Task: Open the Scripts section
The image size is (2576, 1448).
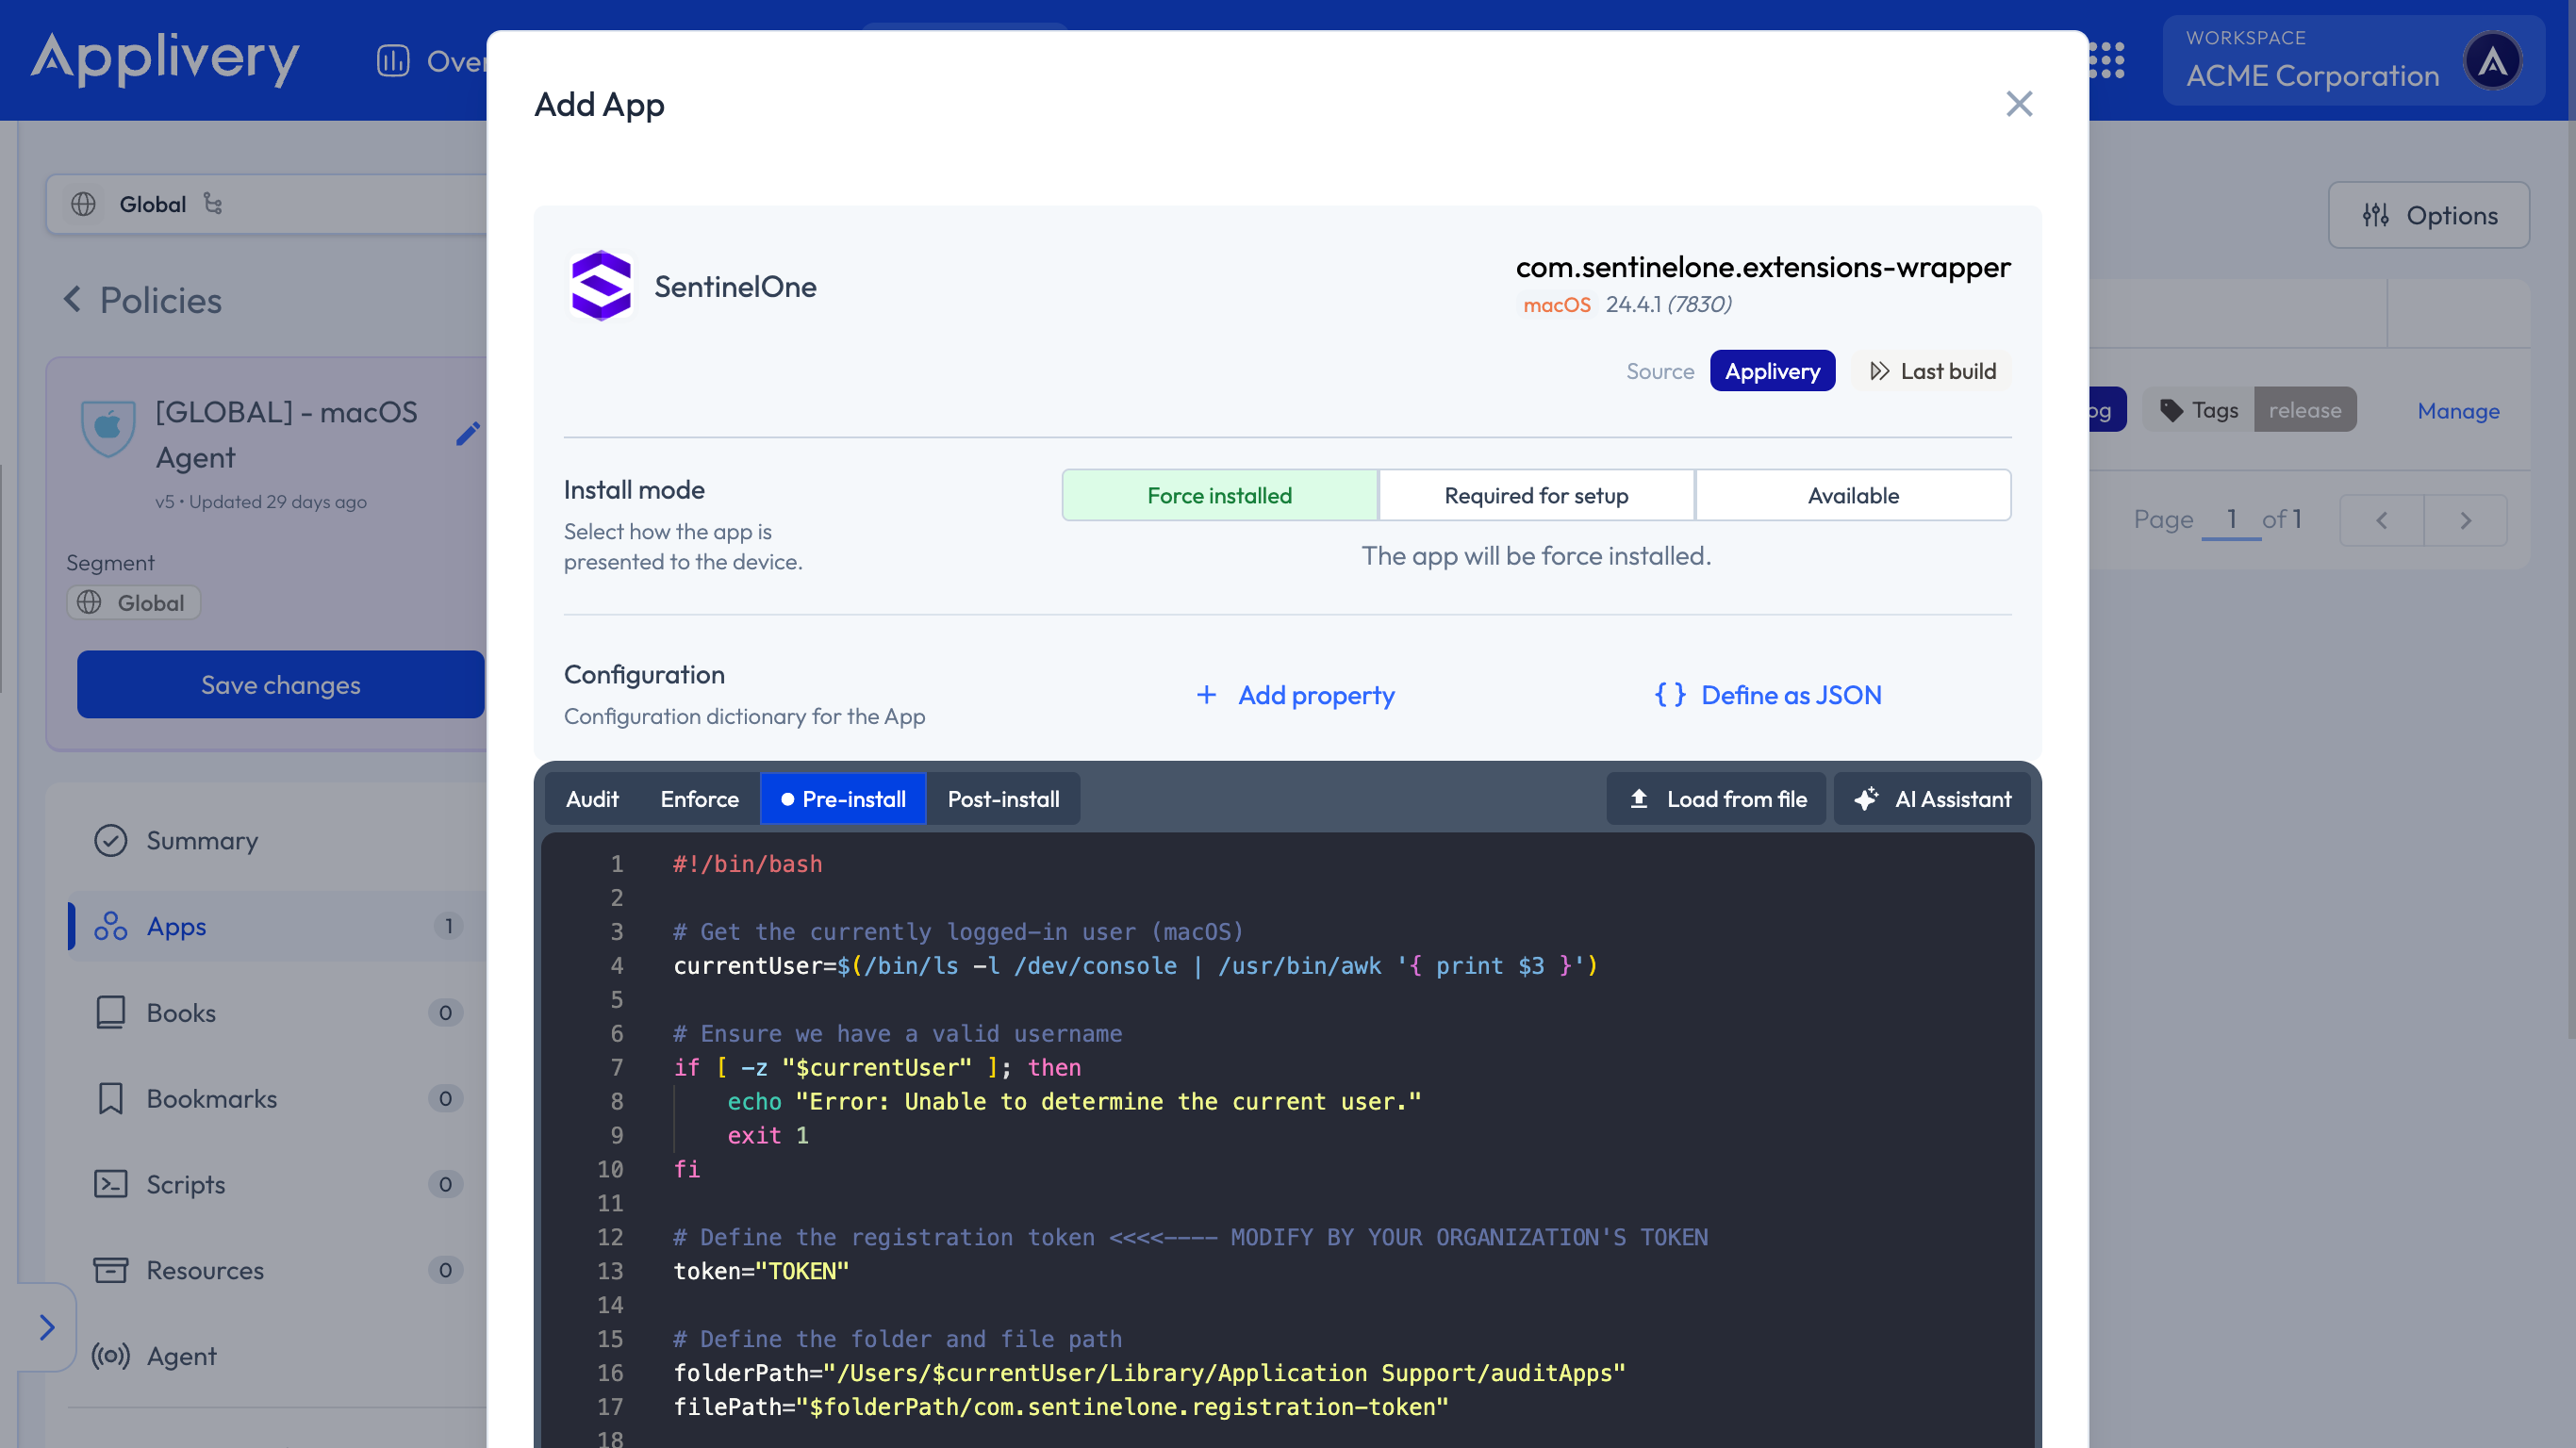Action: pyautogui.click(x=277, y=1184)
